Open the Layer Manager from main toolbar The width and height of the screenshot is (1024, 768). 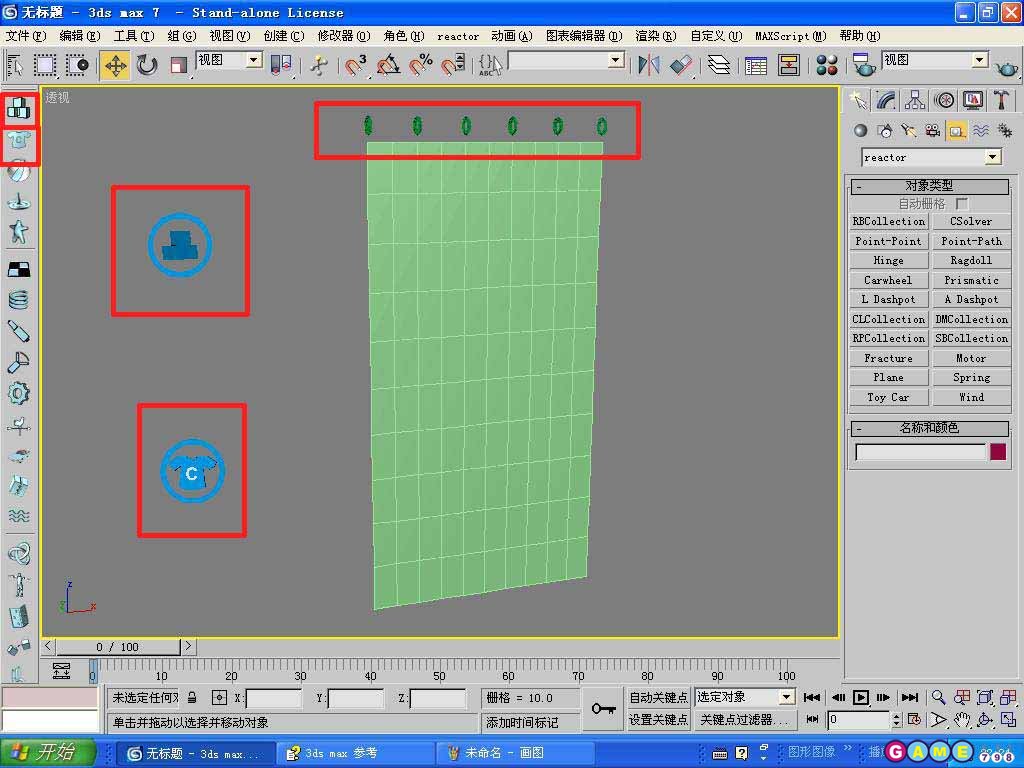pos(718,65)
